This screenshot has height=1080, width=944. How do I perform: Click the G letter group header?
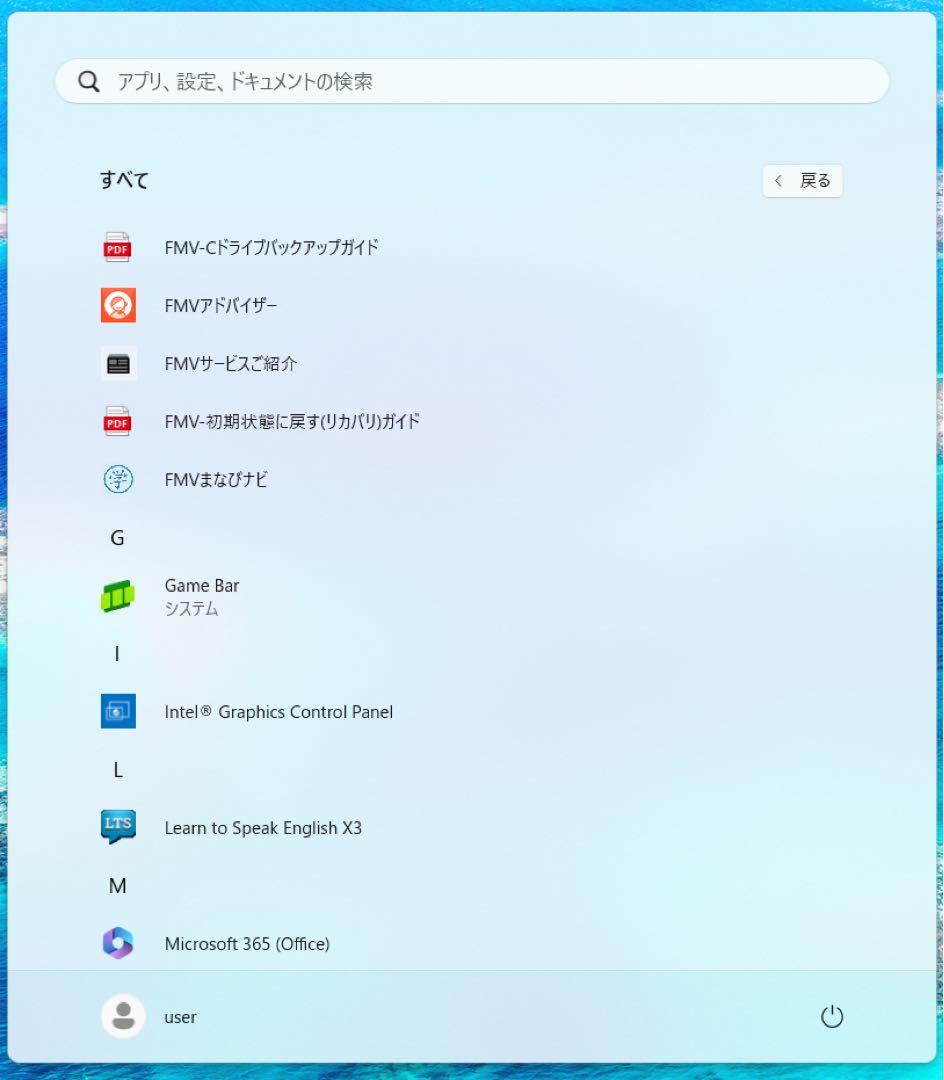pyautogui.click(x=118, y=538)
